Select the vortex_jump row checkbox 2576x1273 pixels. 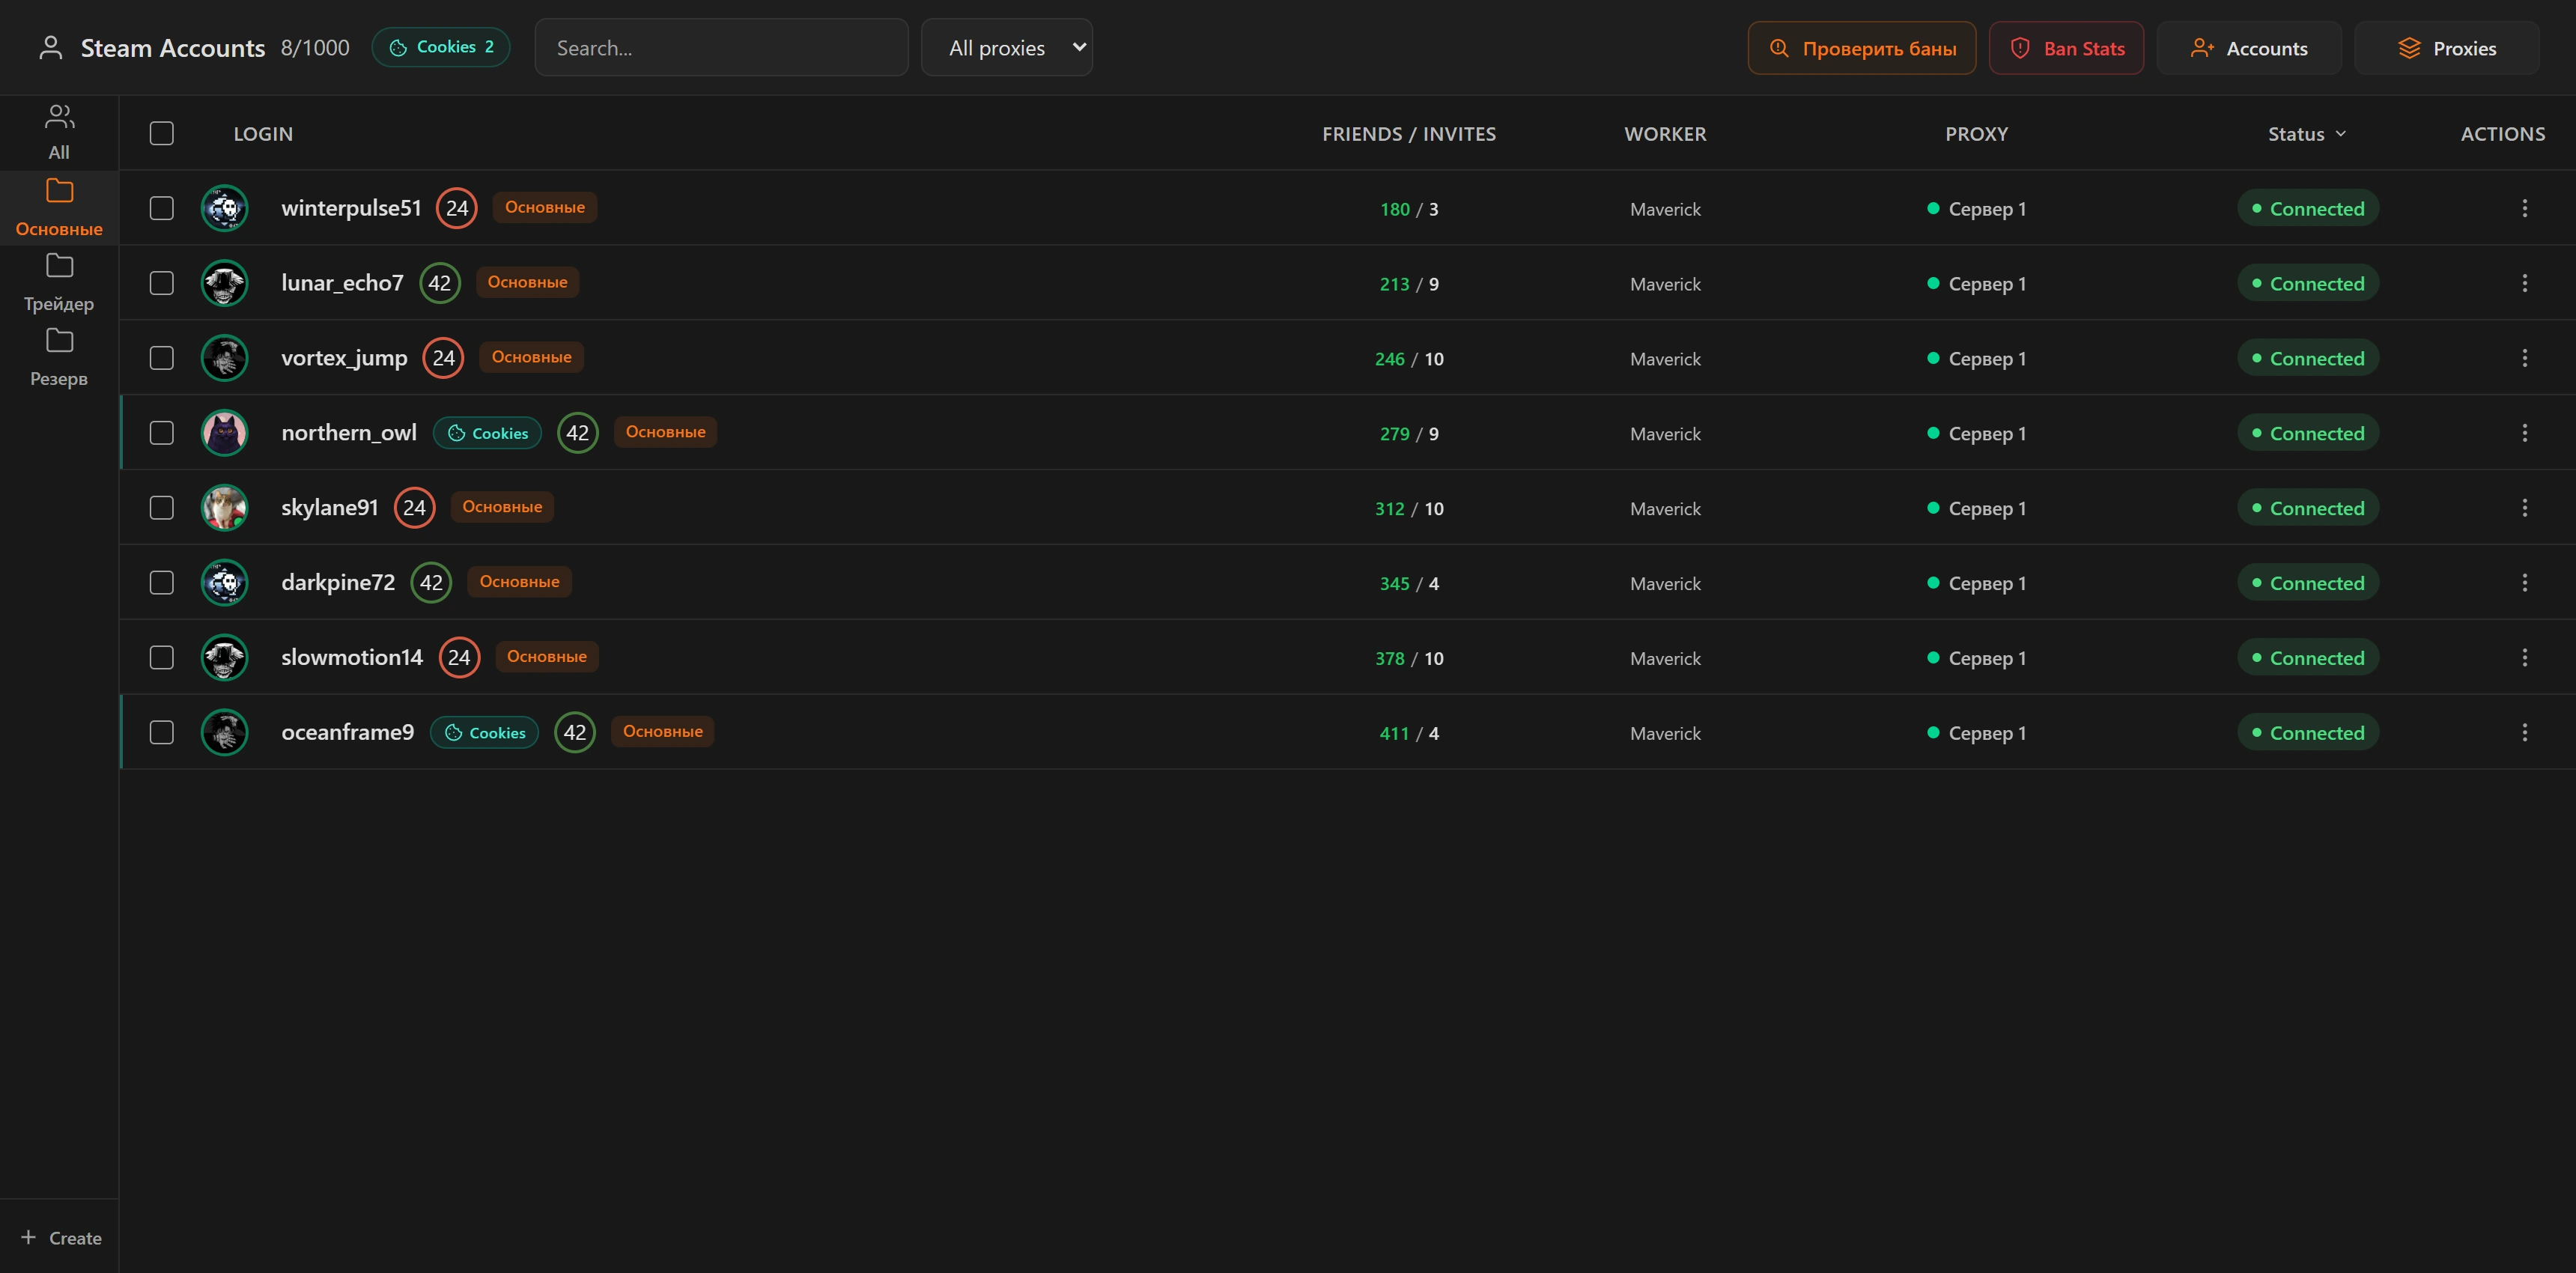[161, 358]
